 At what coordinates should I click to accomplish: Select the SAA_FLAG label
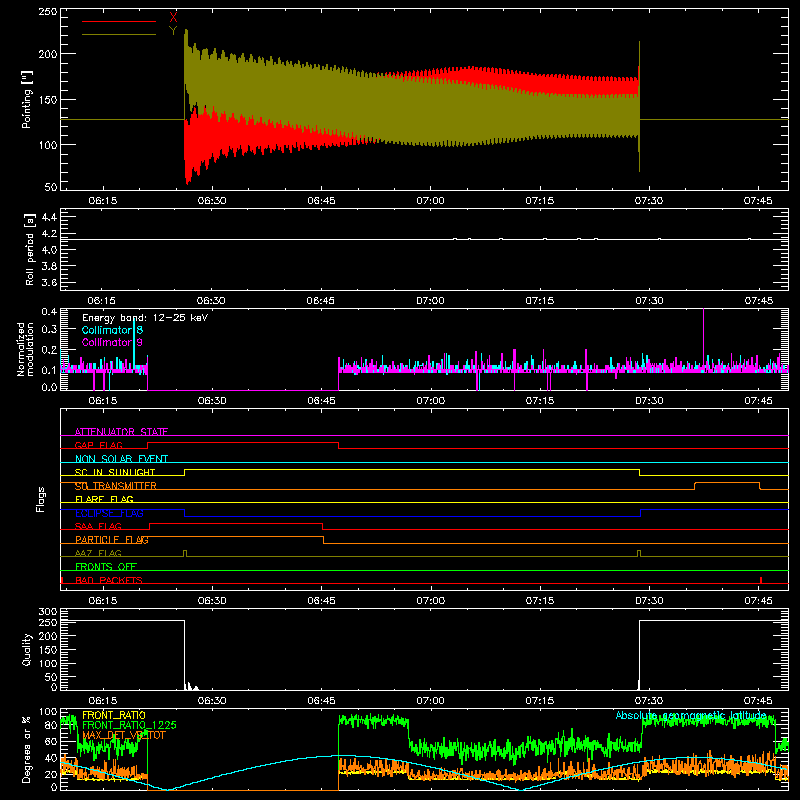[98, 526]
